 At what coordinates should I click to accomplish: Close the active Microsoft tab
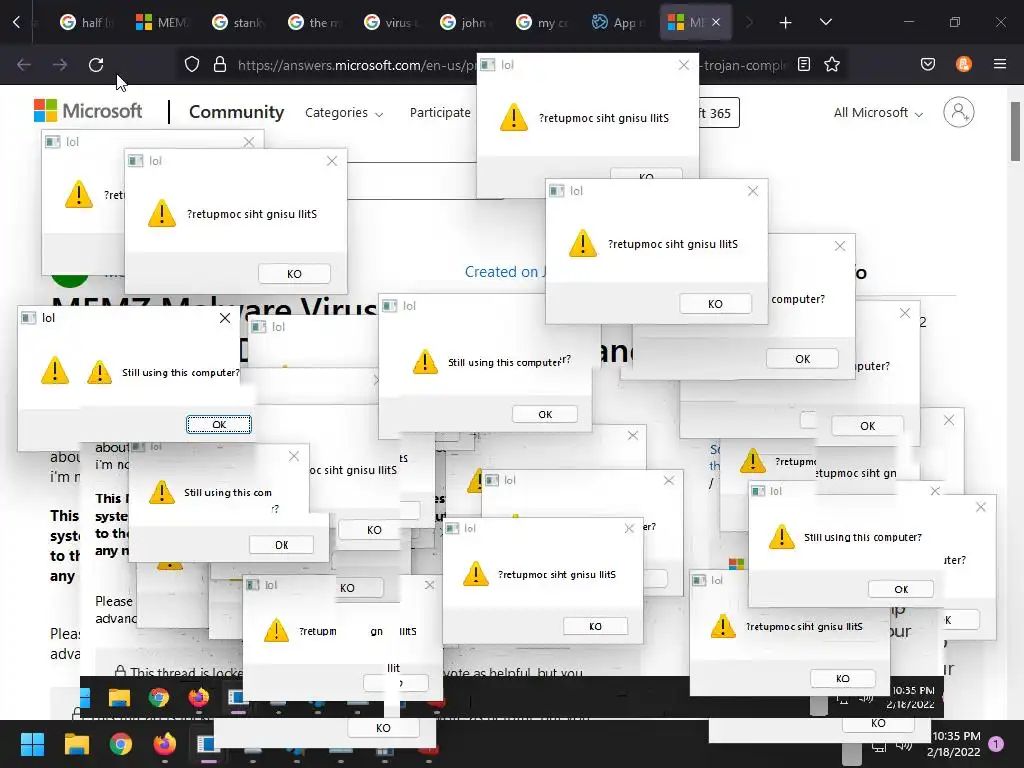click(716, 22)
